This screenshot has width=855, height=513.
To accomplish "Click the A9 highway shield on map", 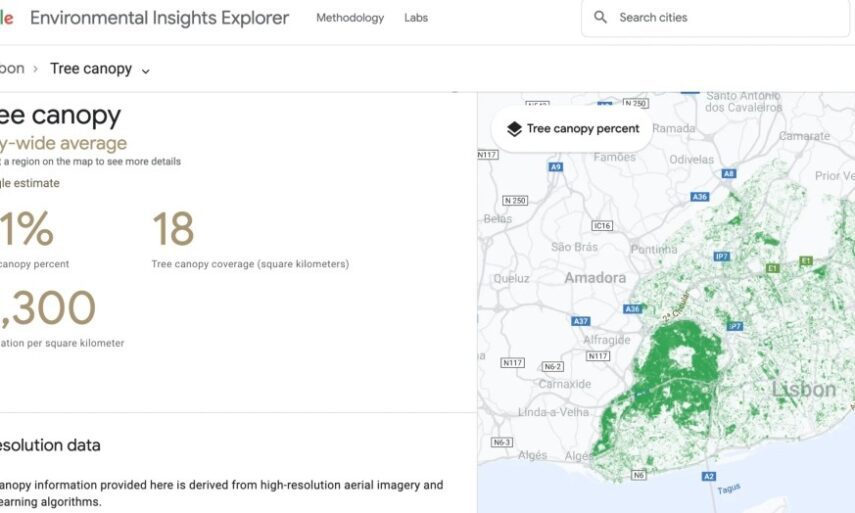I will [555, 167].
